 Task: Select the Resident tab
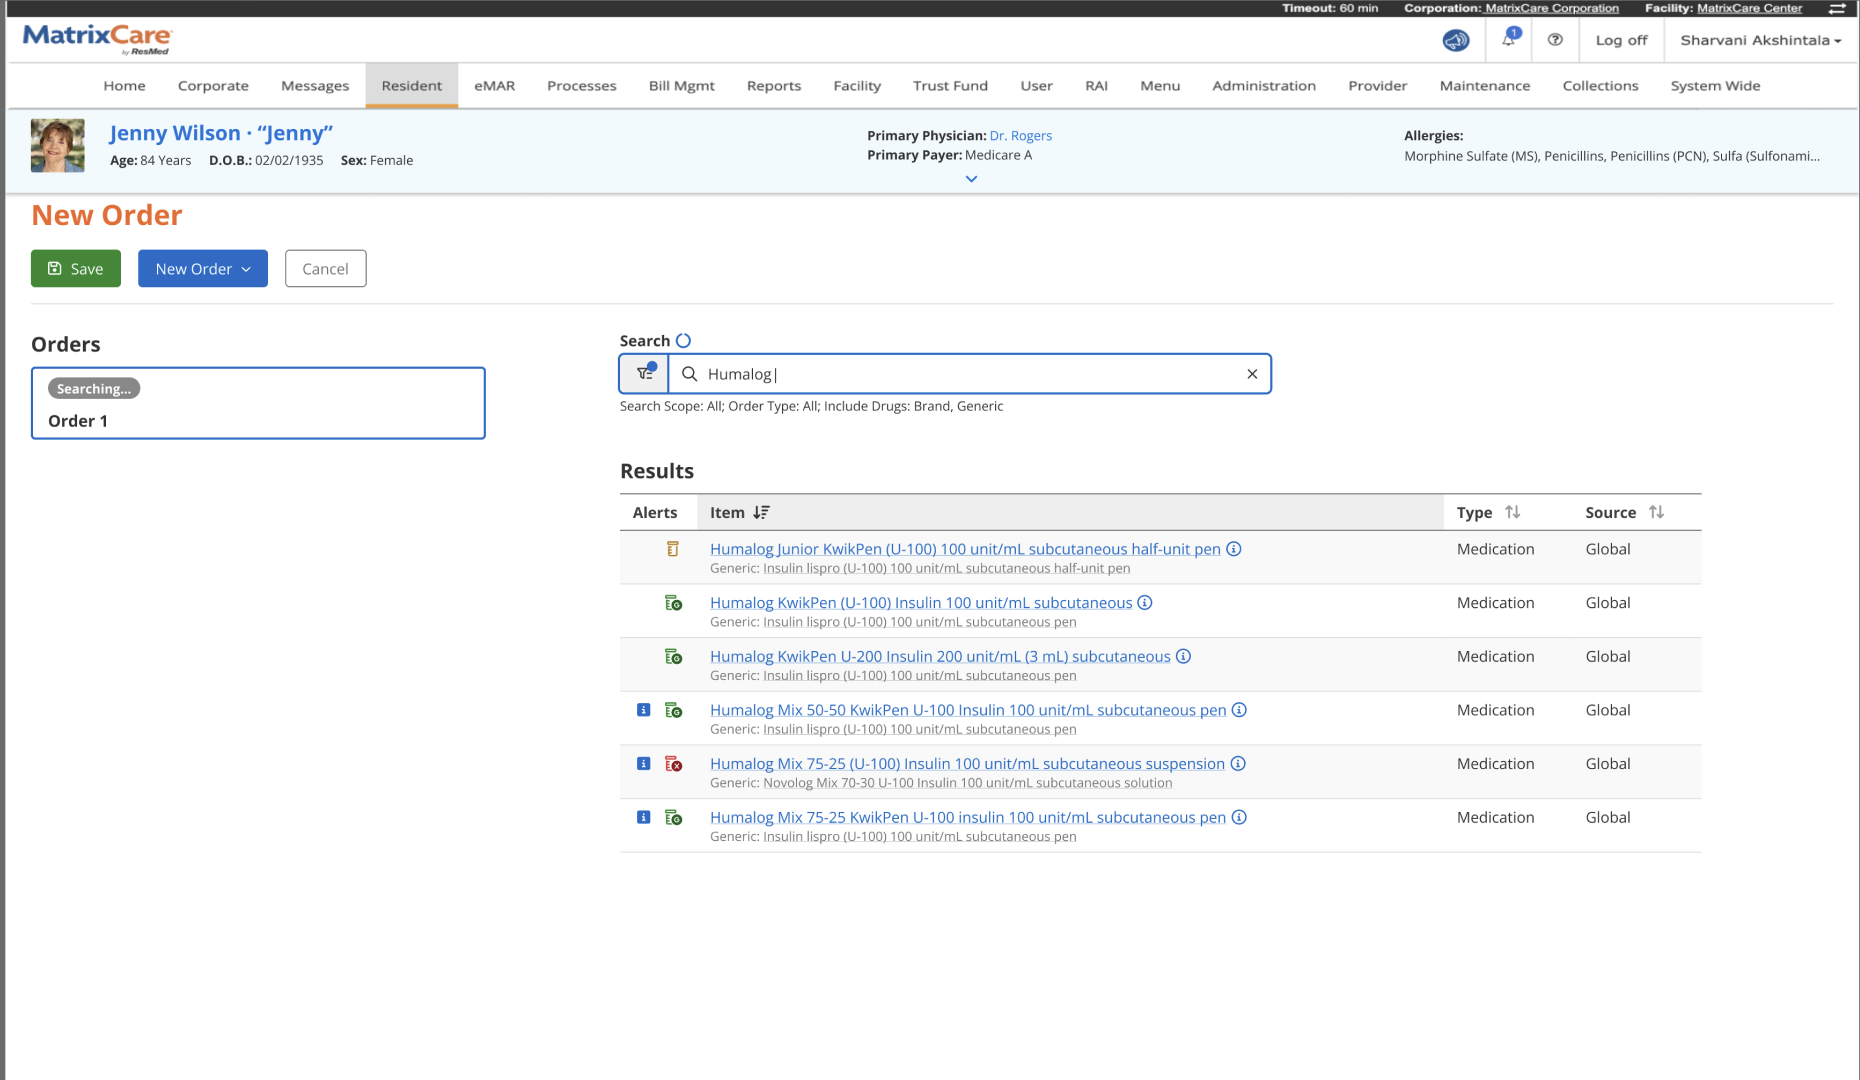pos(412,86)
